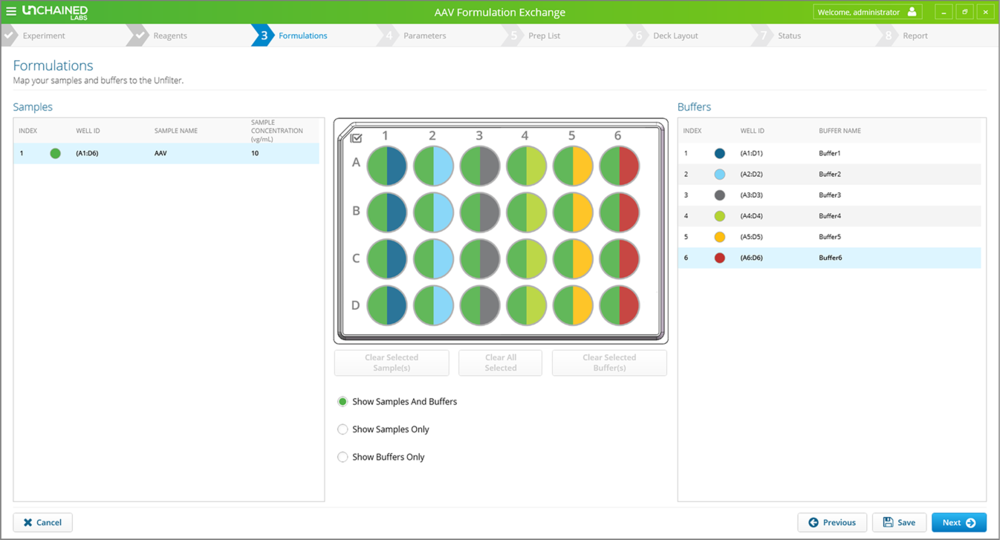Viewport: 1000px width, 540px height.
Task: Select well B3 with gray buffer
Action: (x=479, y=211)
